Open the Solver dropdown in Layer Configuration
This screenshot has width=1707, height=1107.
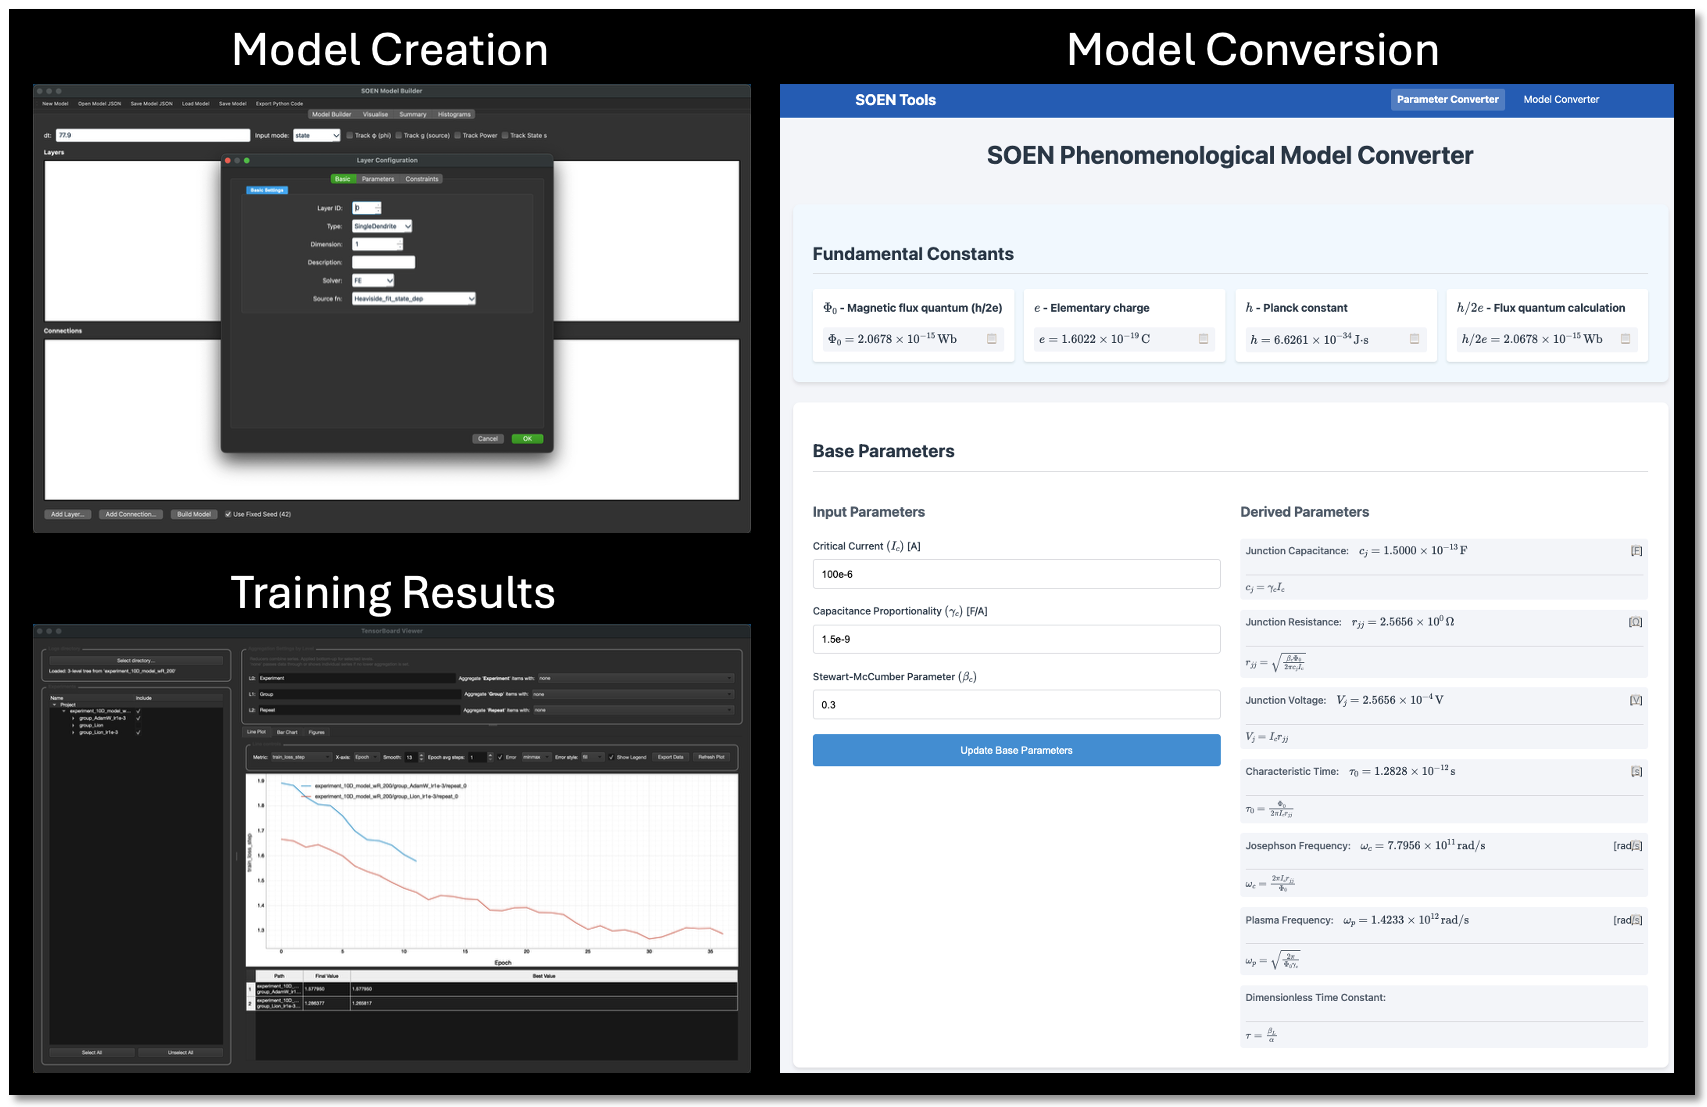(373, 280)
